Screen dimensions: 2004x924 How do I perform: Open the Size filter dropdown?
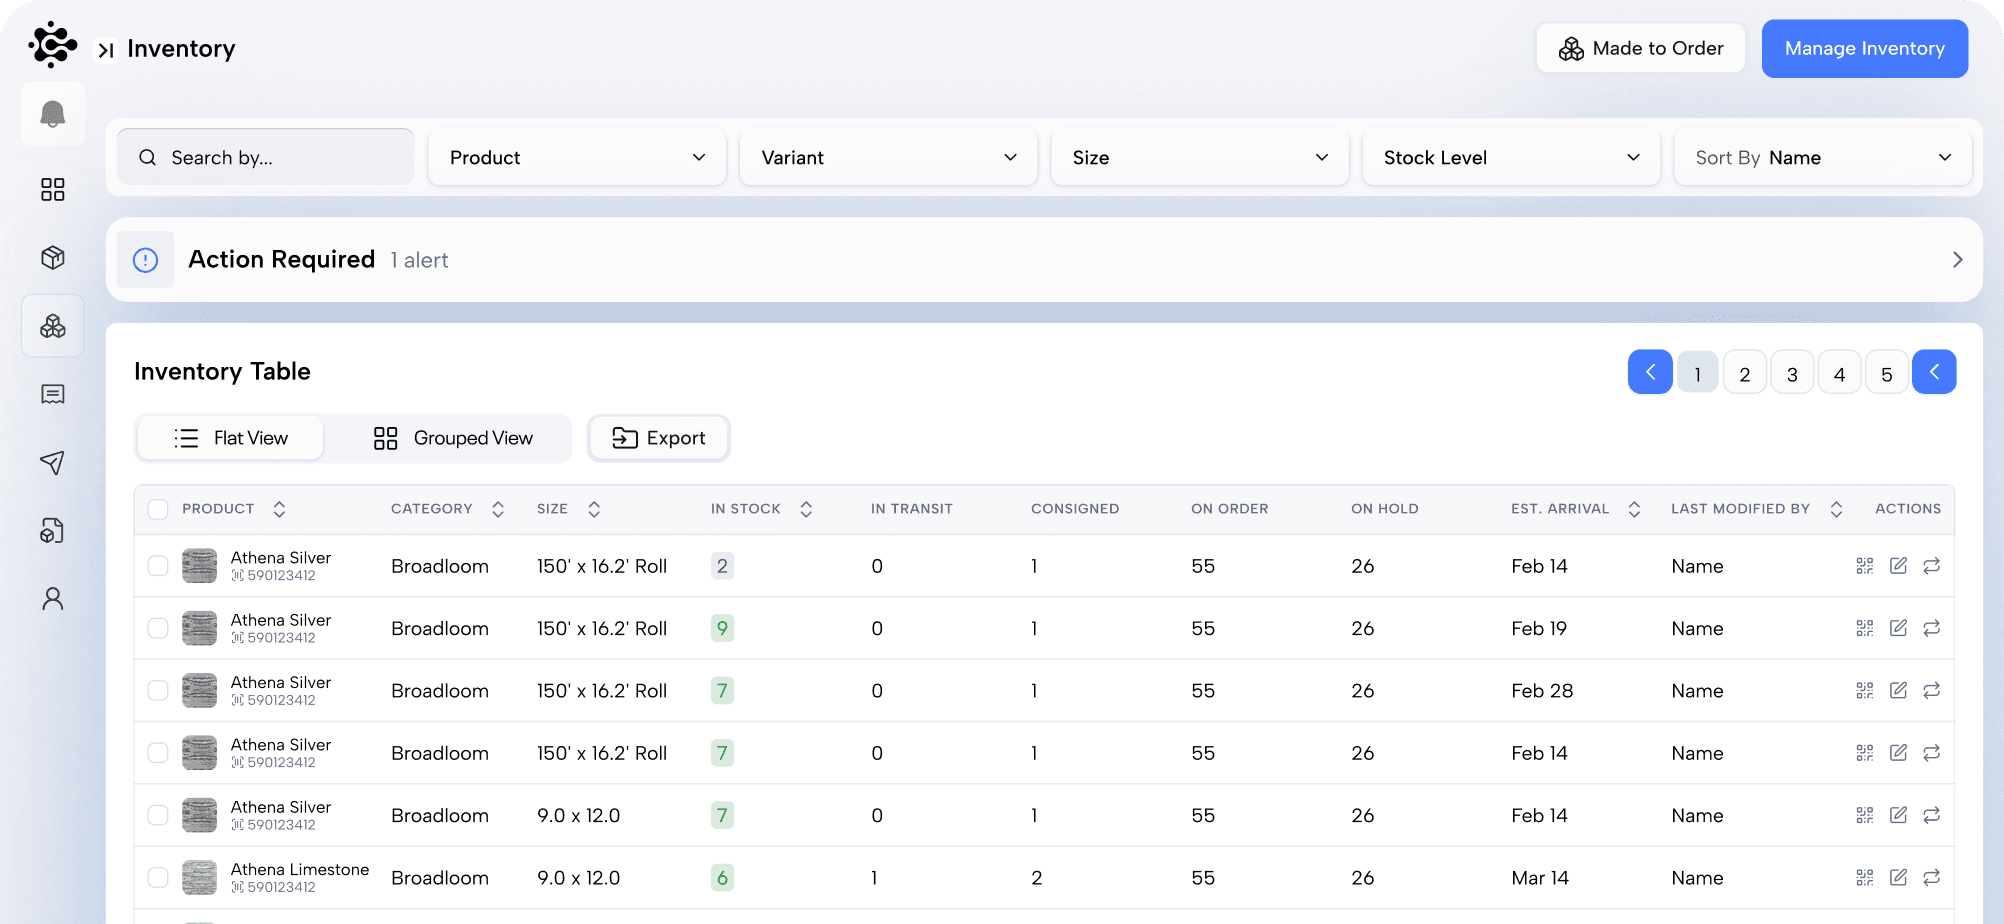click(1200, 158)
